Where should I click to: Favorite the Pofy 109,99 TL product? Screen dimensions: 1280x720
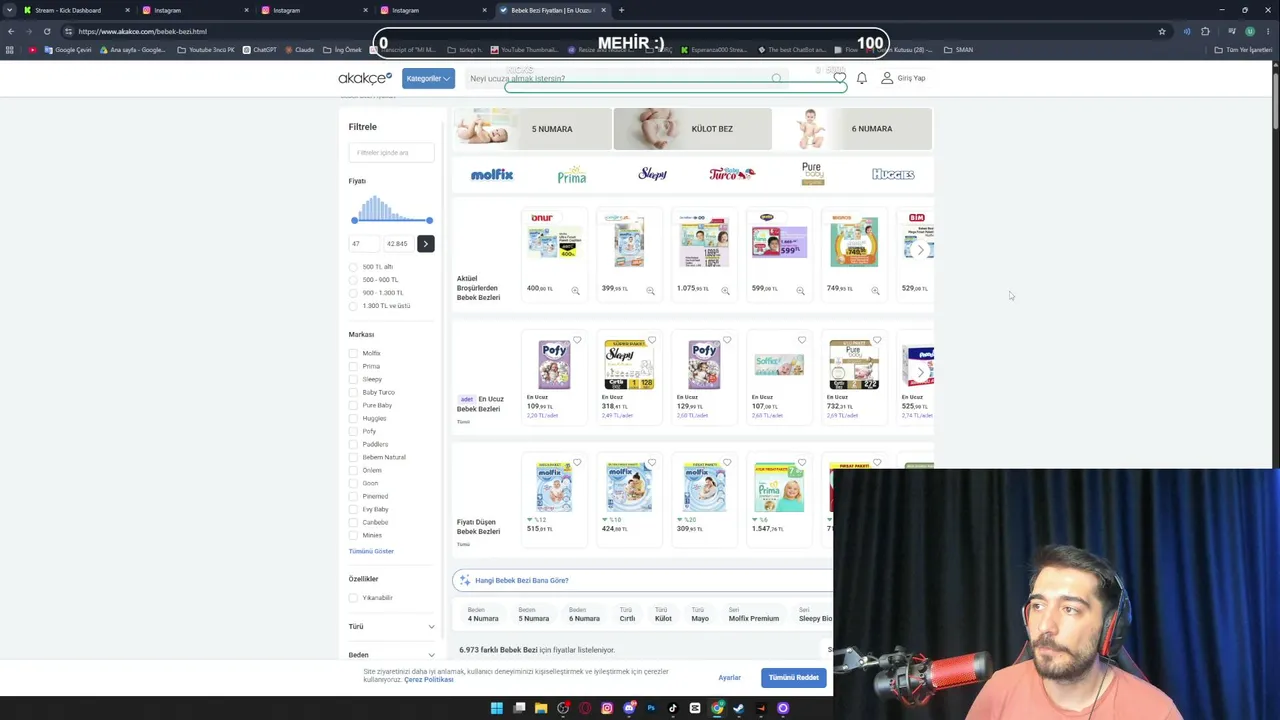577,340
